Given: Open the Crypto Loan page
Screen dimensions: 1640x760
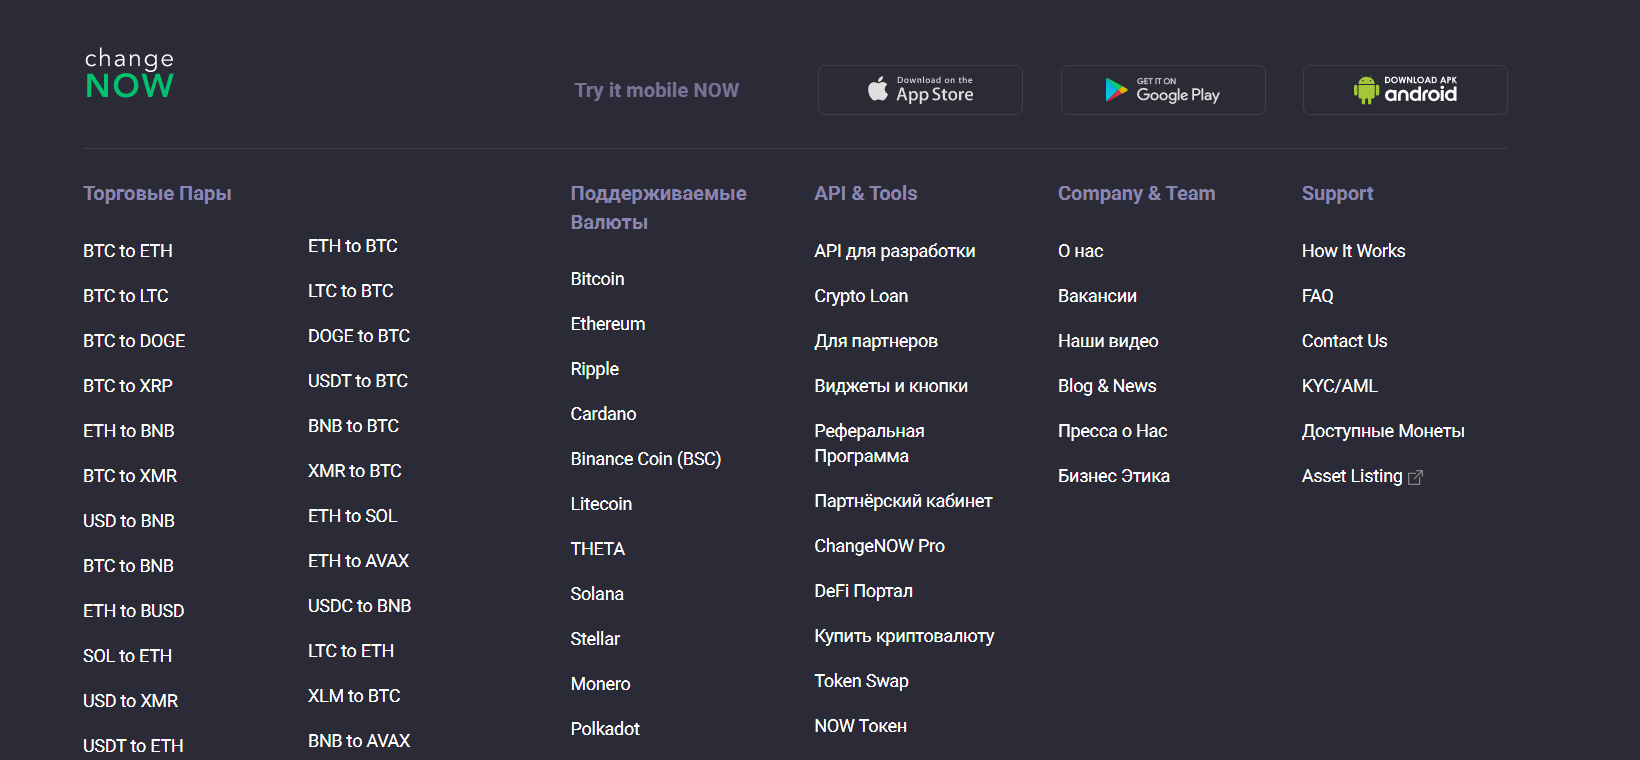Looking at the screenshot, I should (861, 296).
